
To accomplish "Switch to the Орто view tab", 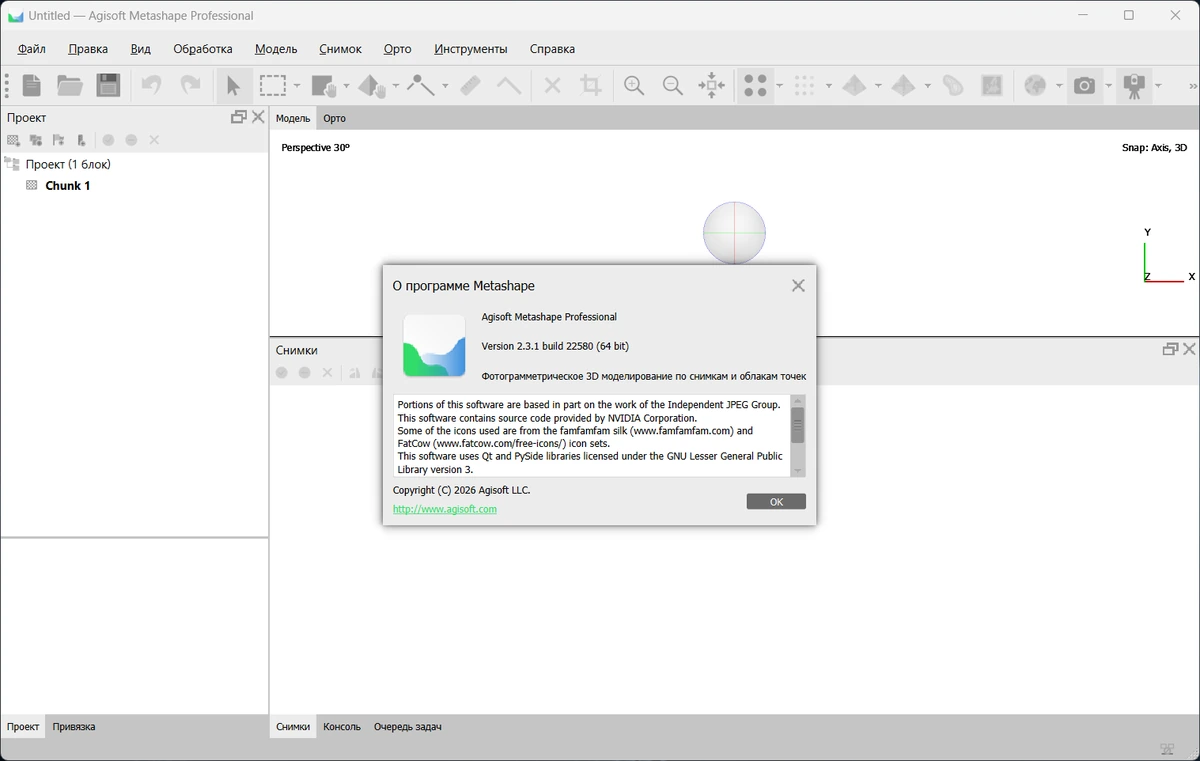I will [334, 118].
